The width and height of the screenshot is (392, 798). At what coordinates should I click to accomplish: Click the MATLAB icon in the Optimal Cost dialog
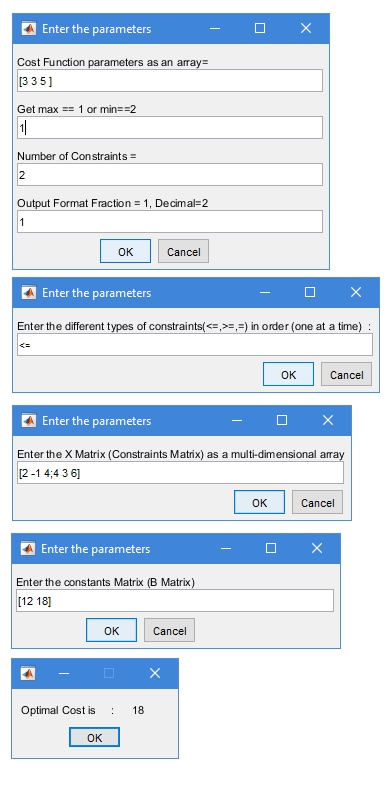click(x=28, y=673)
